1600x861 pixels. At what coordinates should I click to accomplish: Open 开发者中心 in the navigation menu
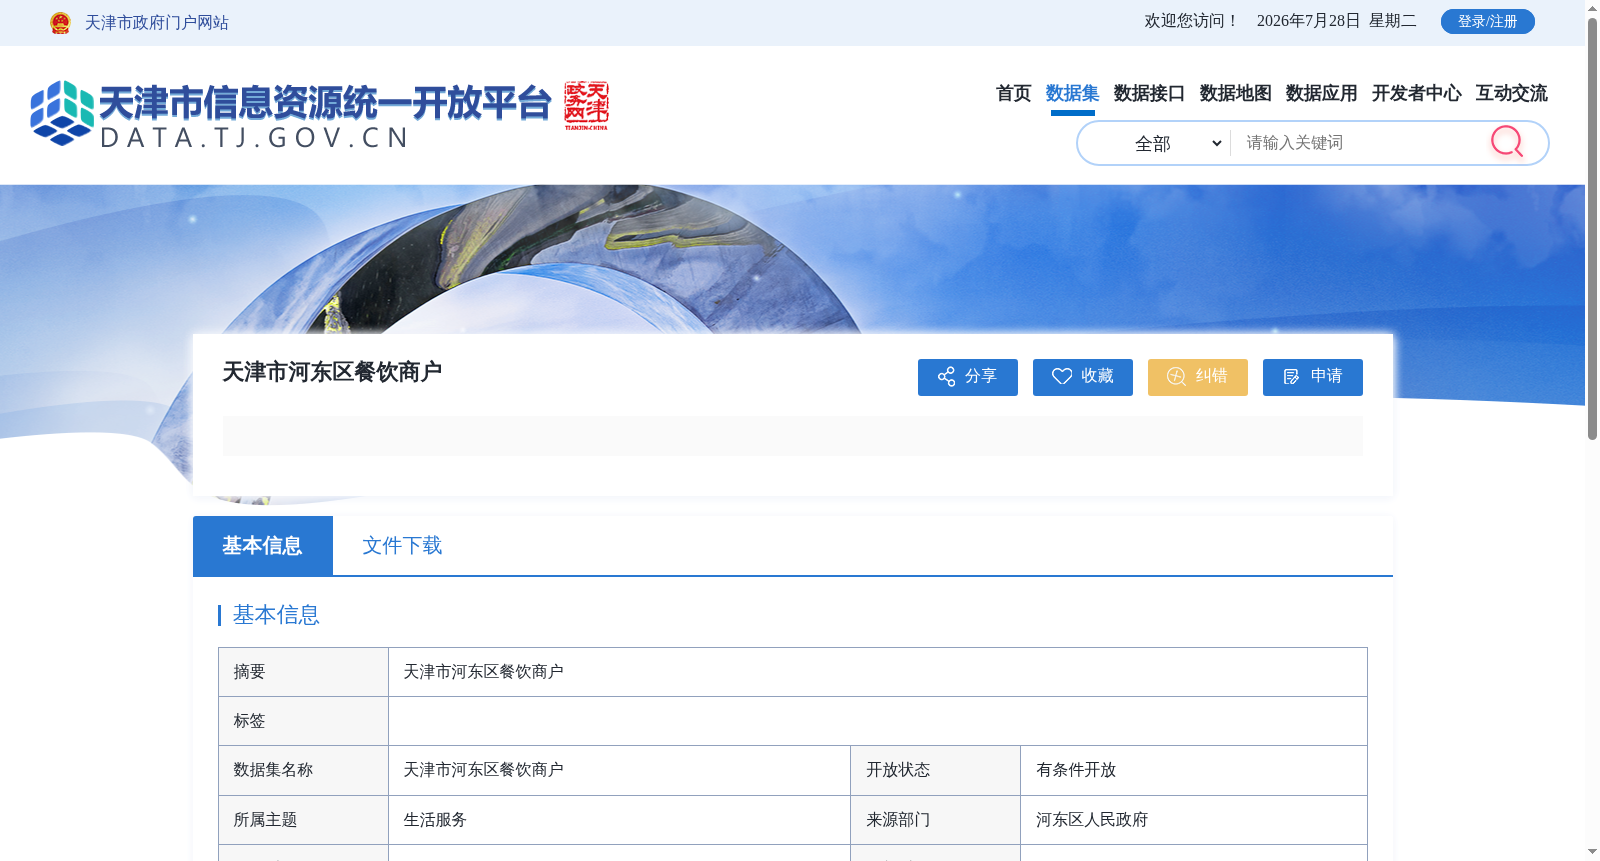(x=1416, y=93)
